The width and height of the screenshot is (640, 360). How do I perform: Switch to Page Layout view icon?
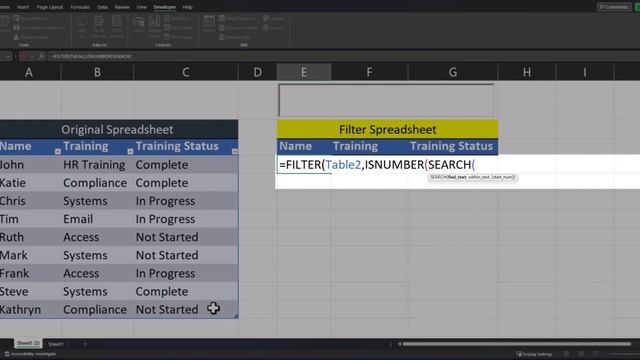pos(581,354)
